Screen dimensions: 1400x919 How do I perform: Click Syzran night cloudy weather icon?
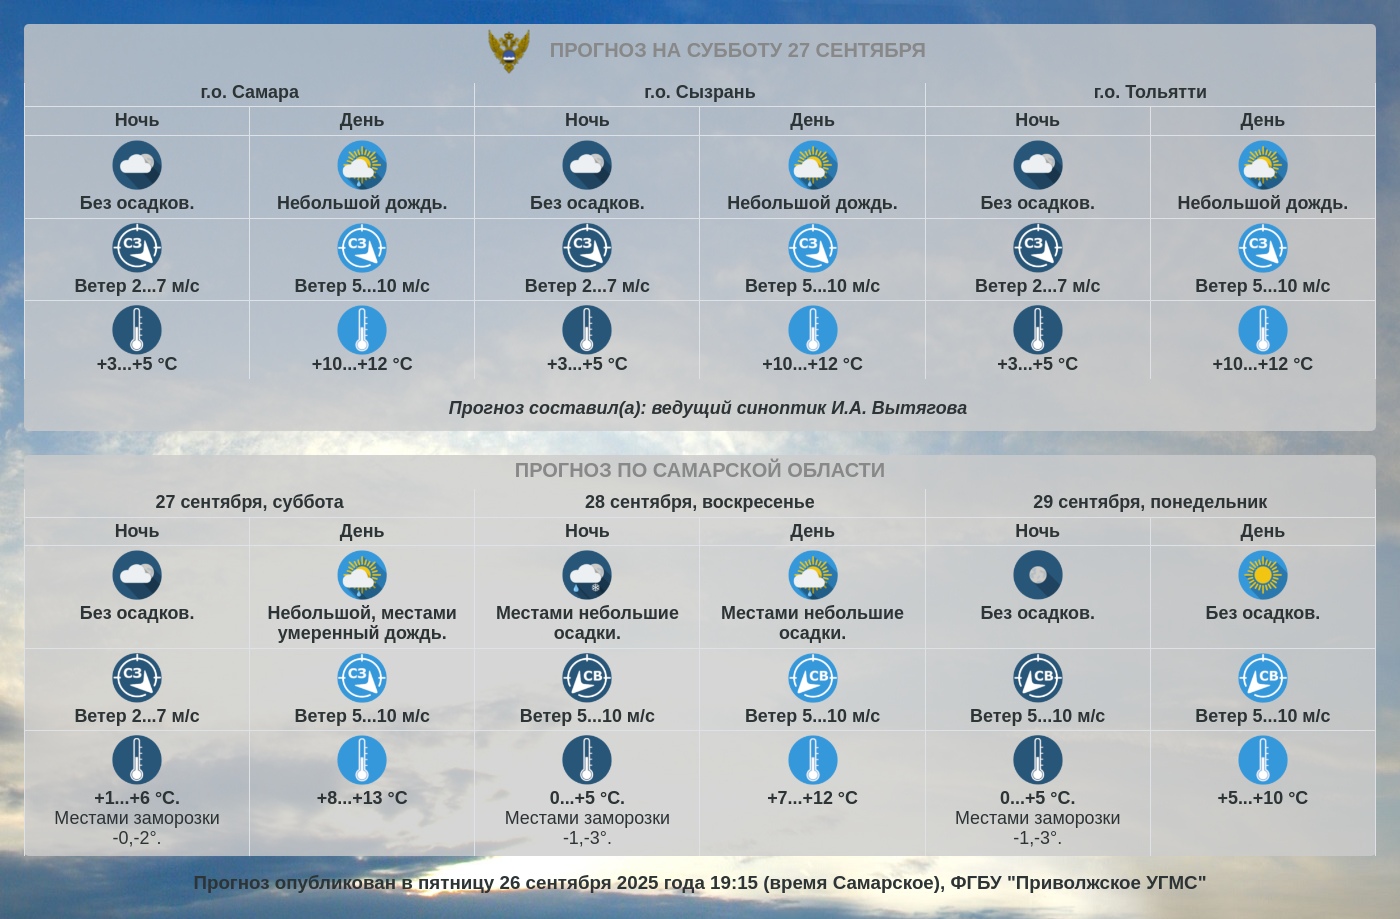[x=587, y=165]
